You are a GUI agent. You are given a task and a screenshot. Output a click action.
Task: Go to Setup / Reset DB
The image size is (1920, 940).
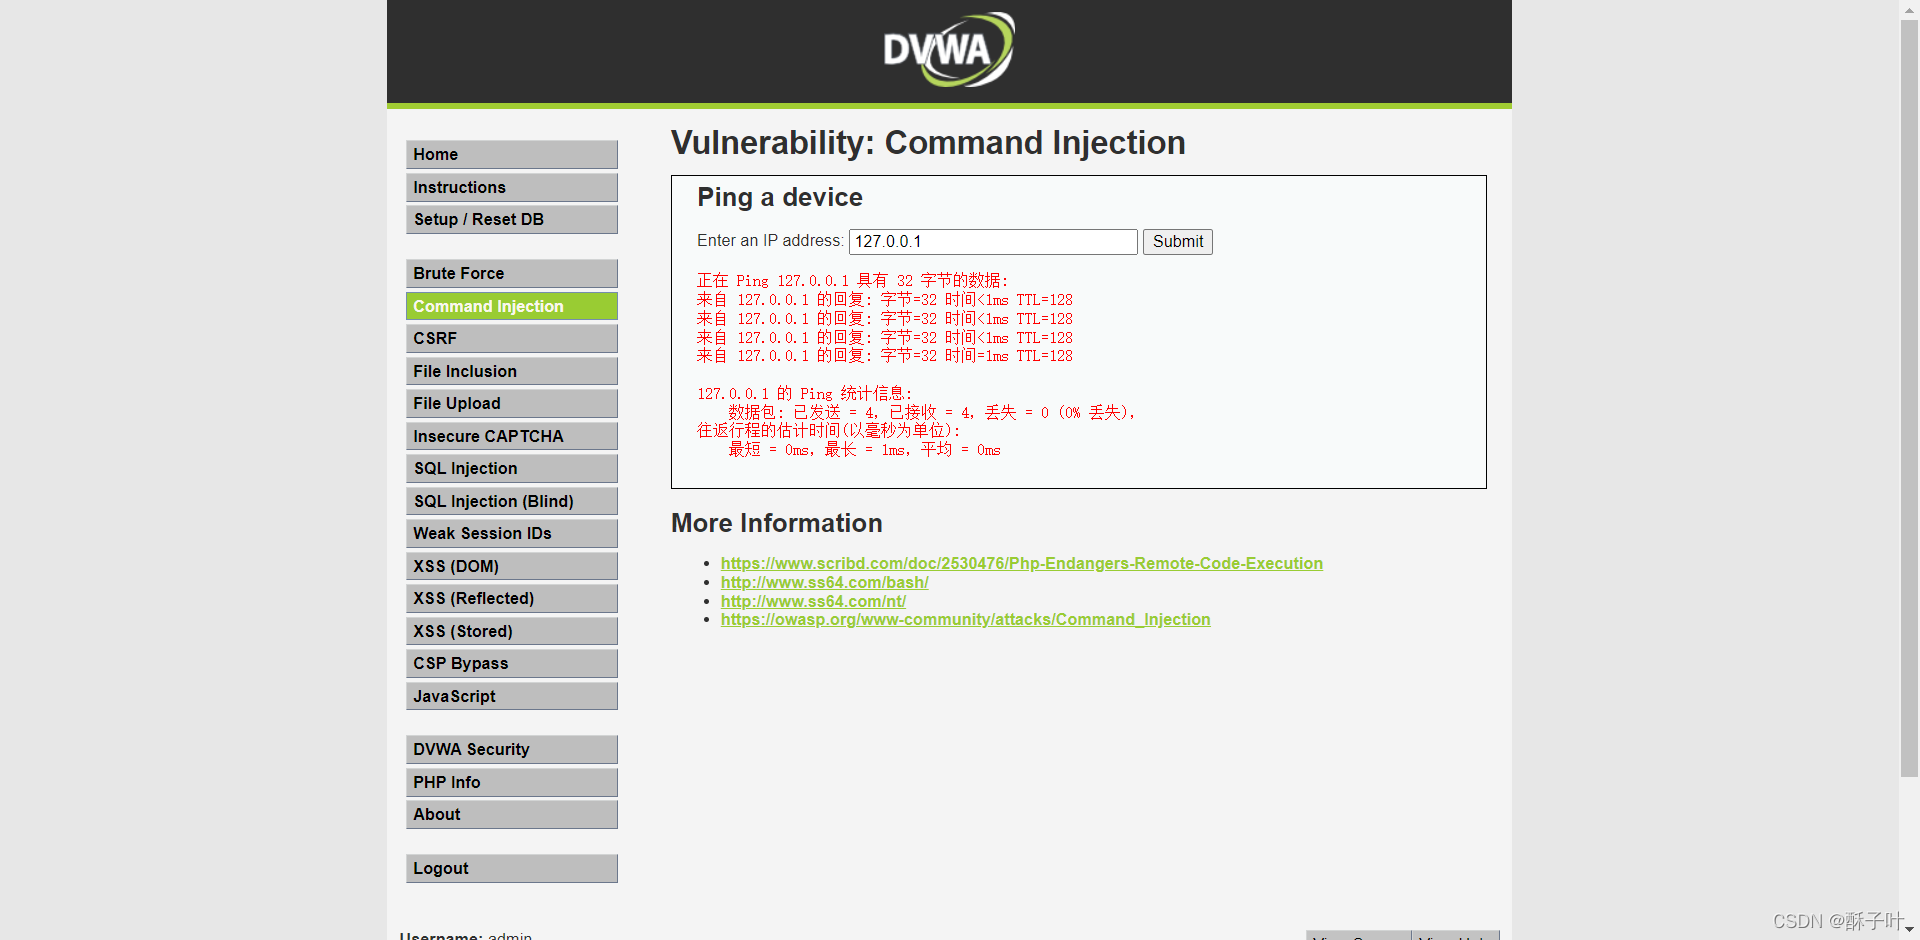(511, 219)
